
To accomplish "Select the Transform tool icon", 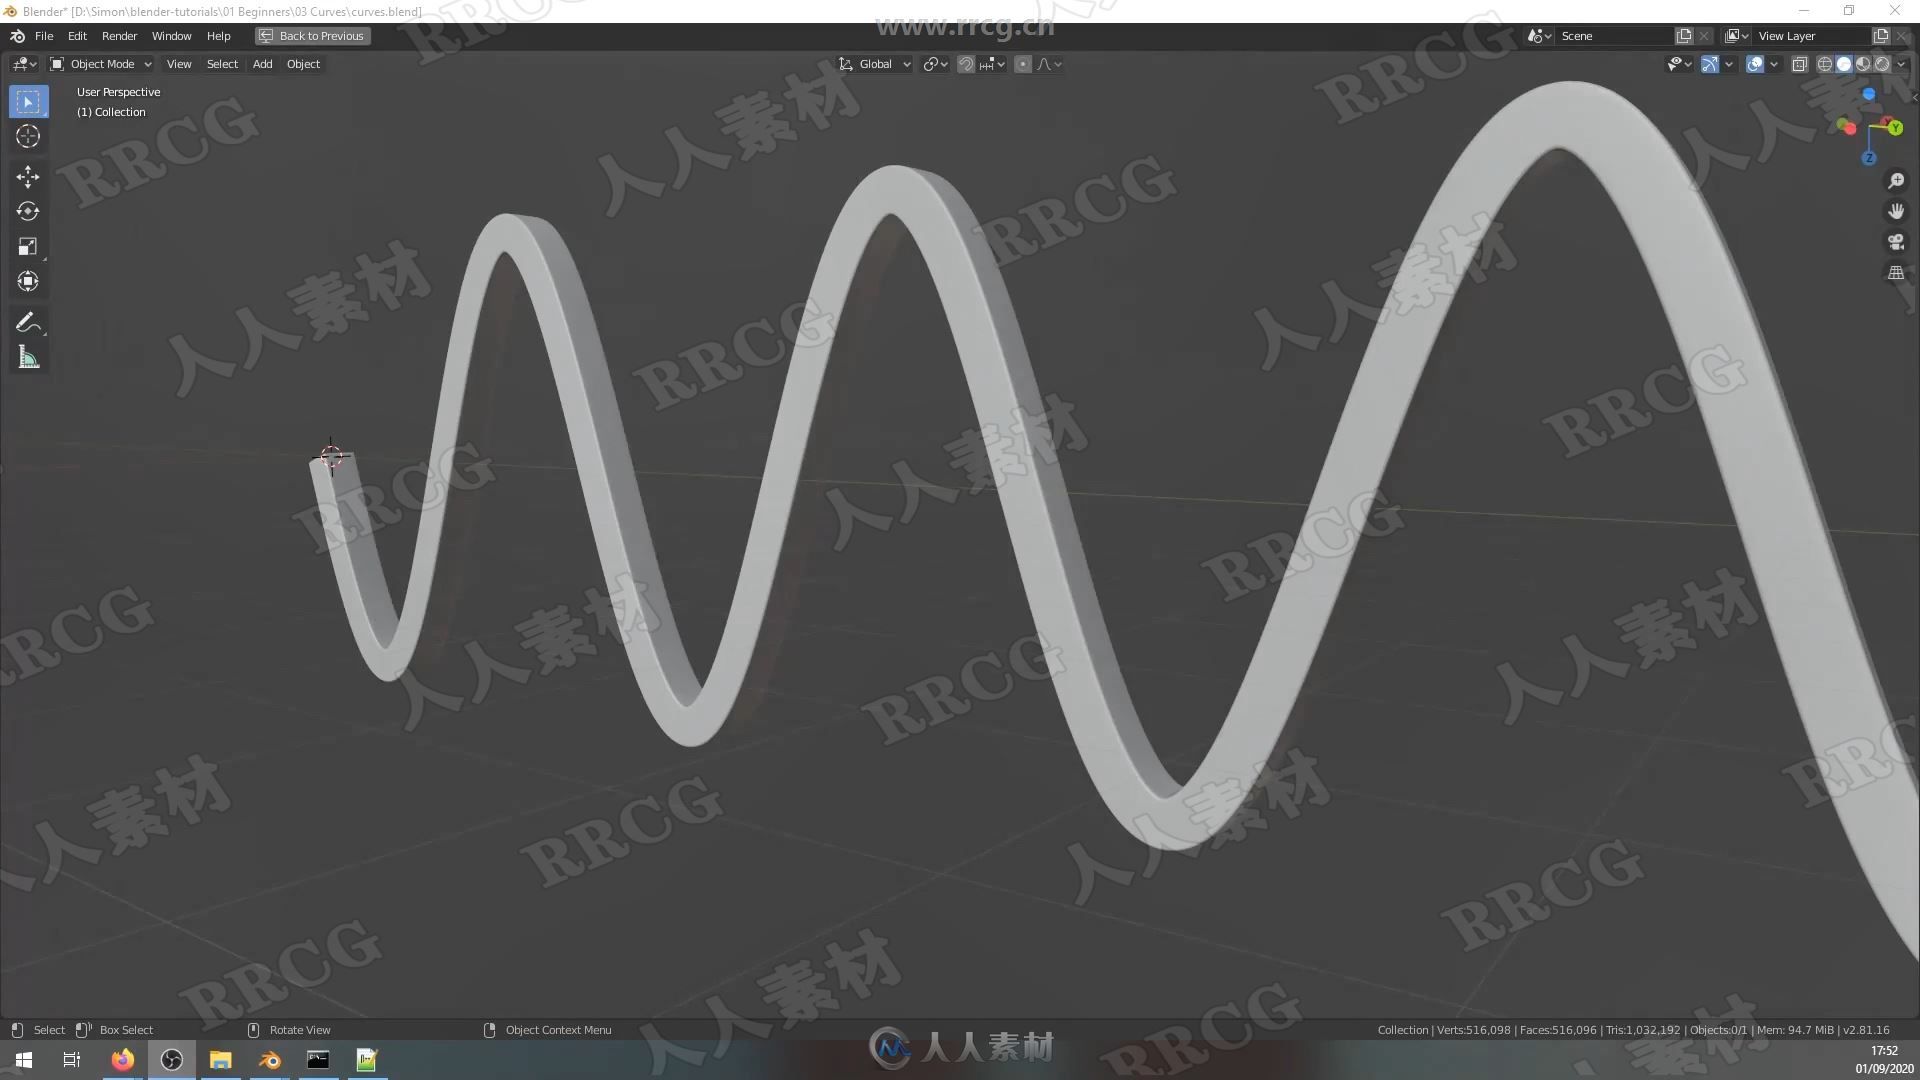I will point(28,282).
